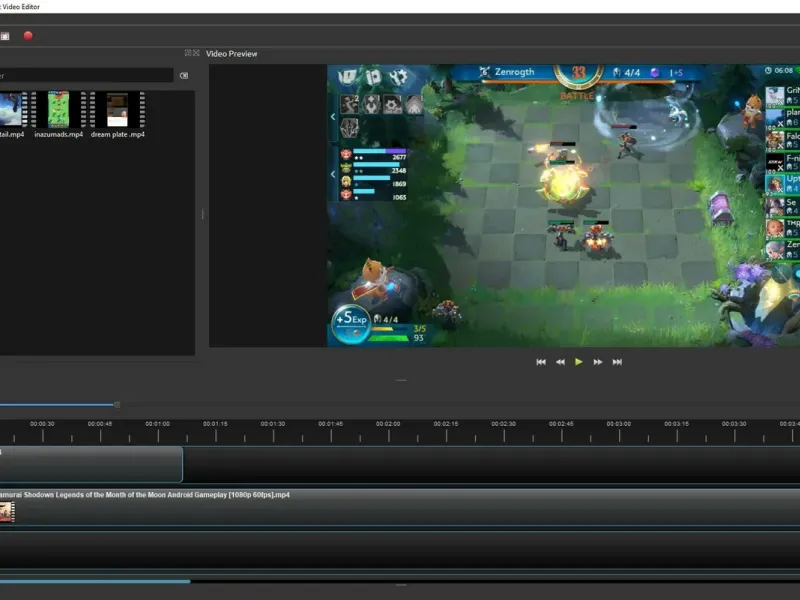Select the Samurai Shodown clip on timeline

[x=400, y=511]
